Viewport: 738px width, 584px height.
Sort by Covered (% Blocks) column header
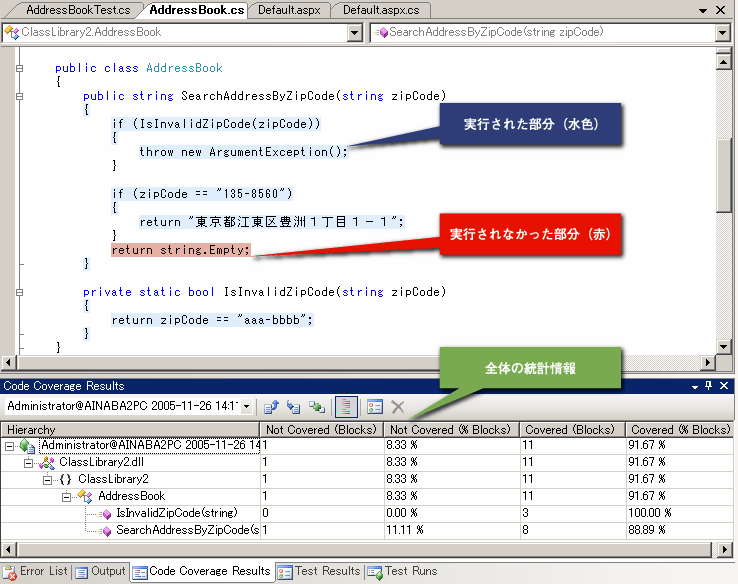(x=679, y=430)
